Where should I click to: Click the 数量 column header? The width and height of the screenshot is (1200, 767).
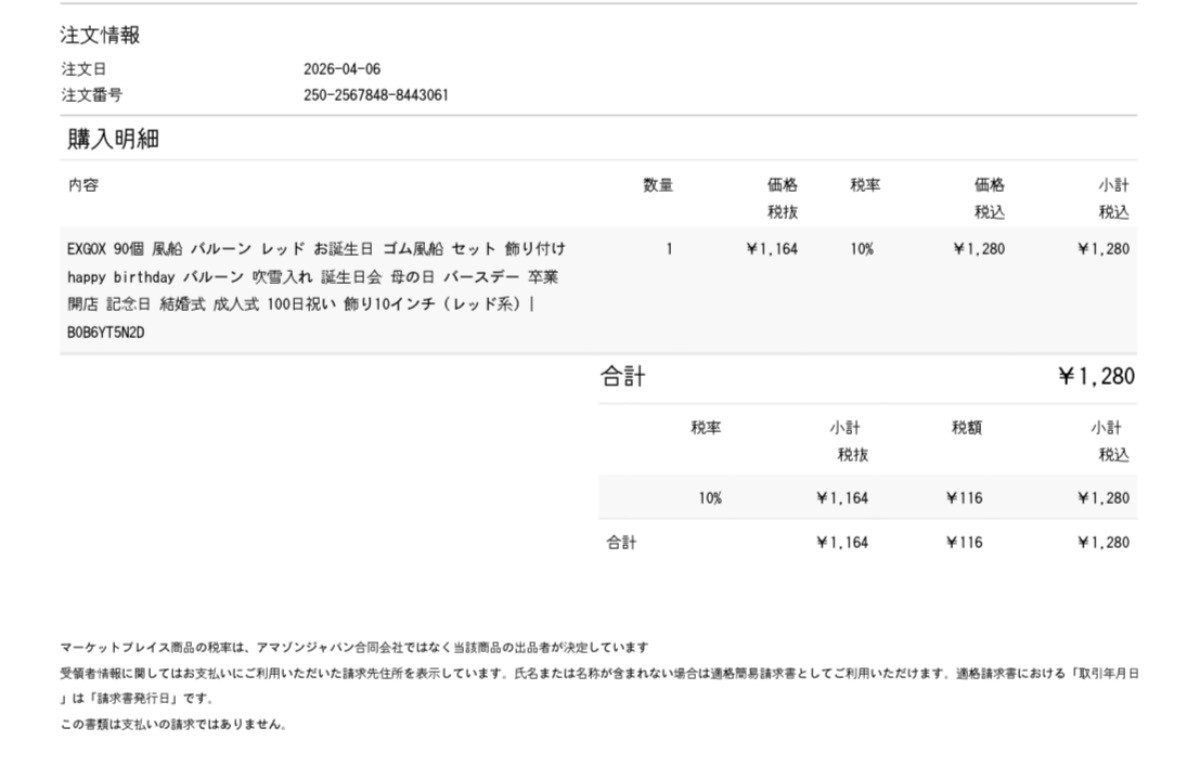tap(657, 185)
